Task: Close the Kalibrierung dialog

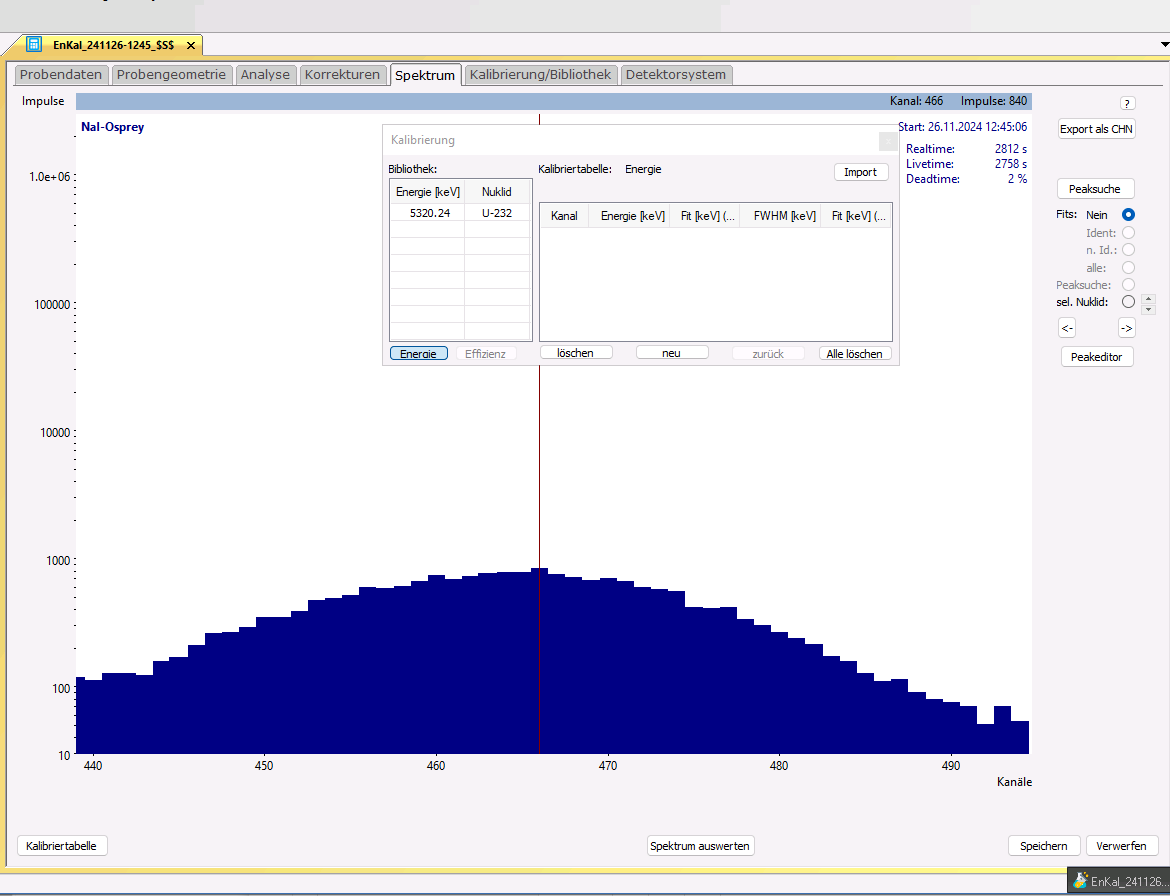Action: (x=887, y=141)
